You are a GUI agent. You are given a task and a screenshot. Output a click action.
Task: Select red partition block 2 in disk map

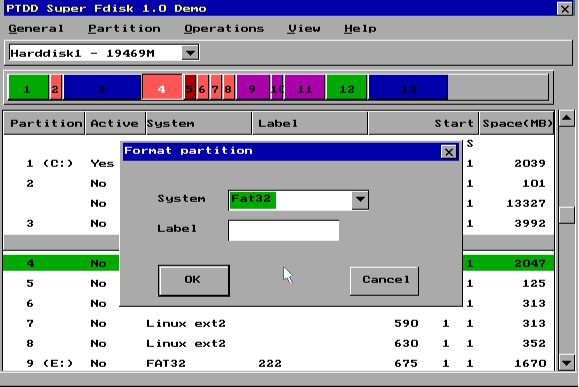(56, 87)
